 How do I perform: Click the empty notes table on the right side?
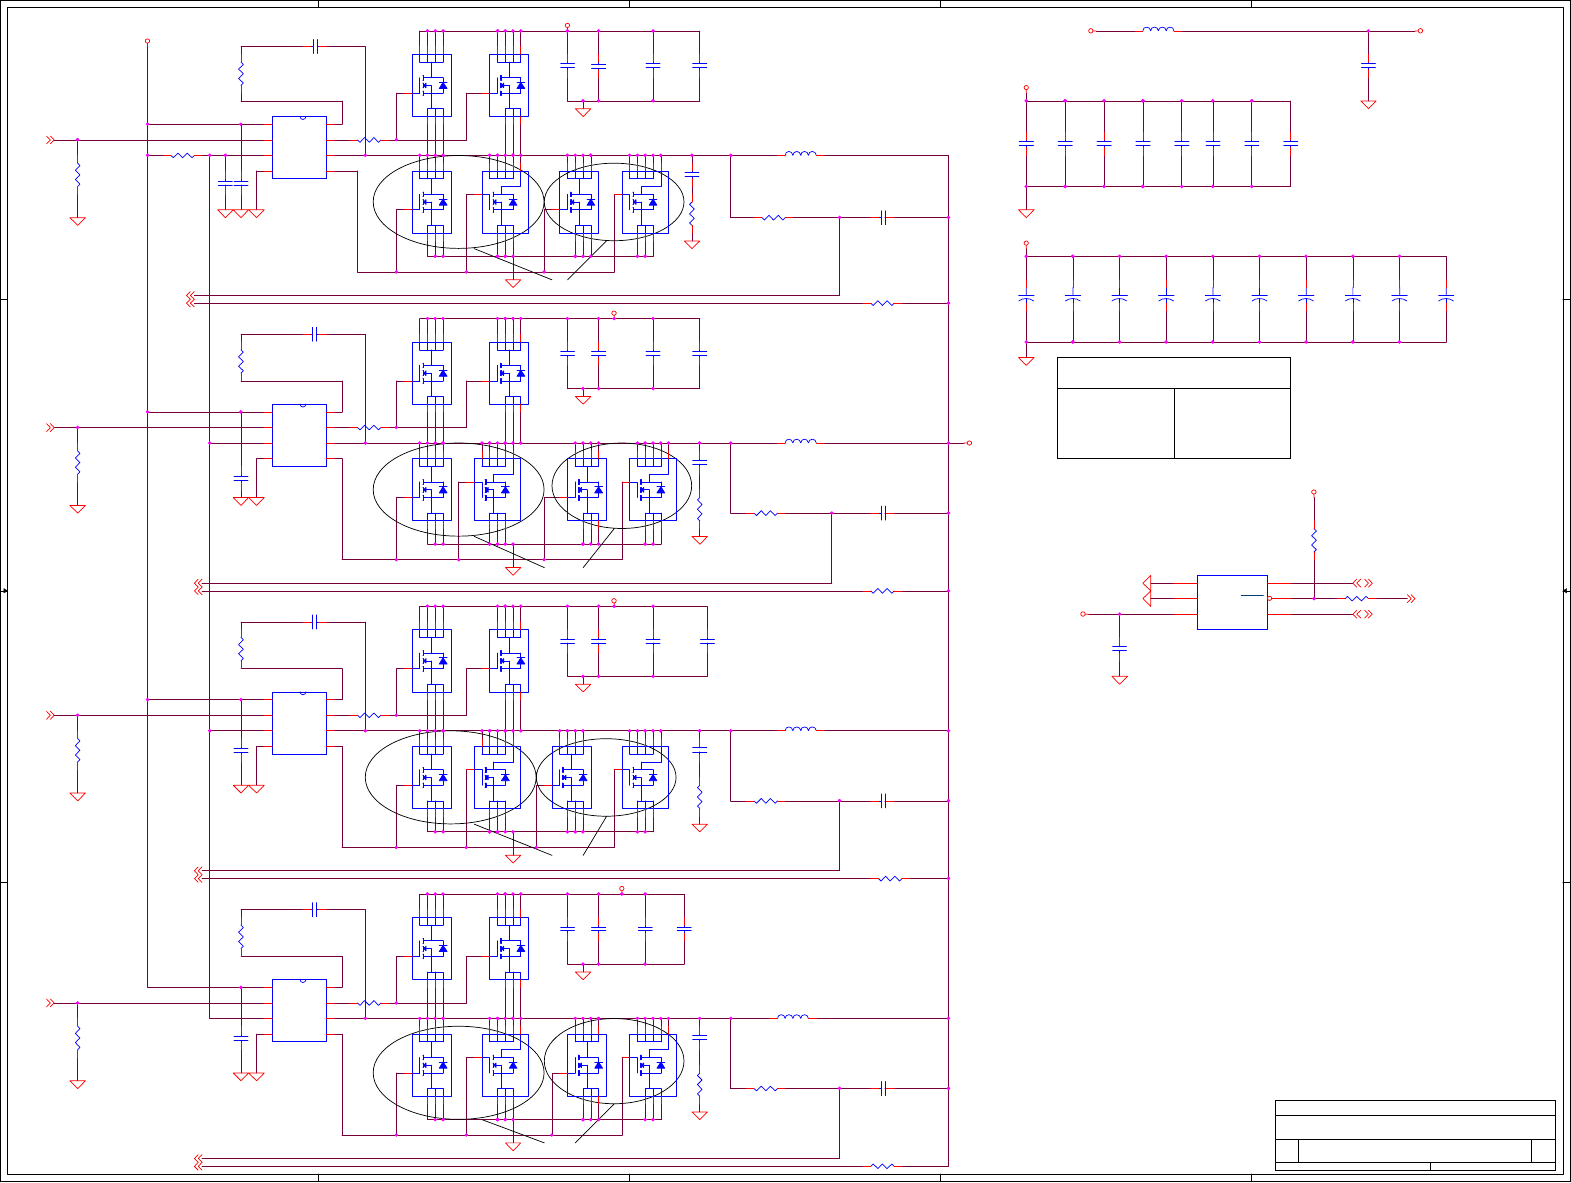point(1173,408)
